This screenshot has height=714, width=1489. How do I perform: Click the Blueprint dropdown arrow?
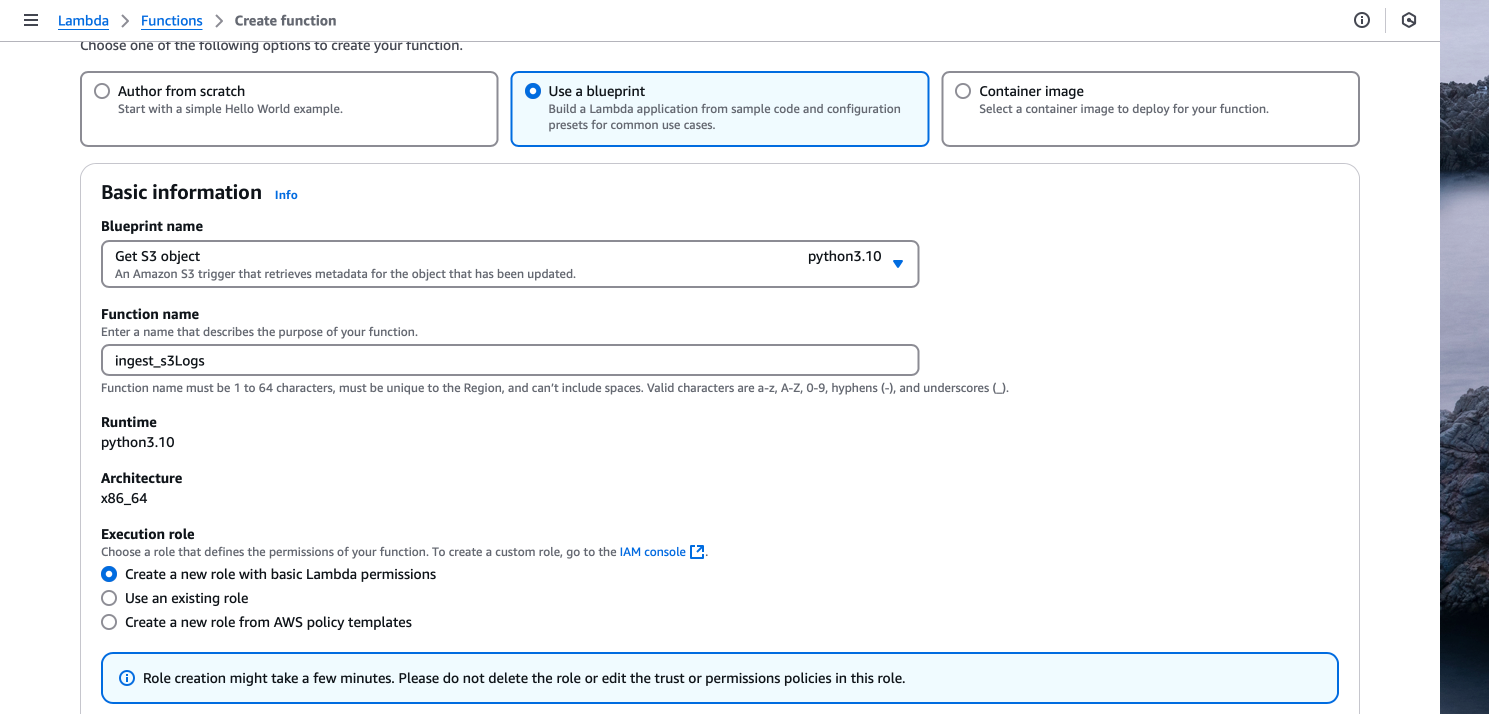pos(897,264)
